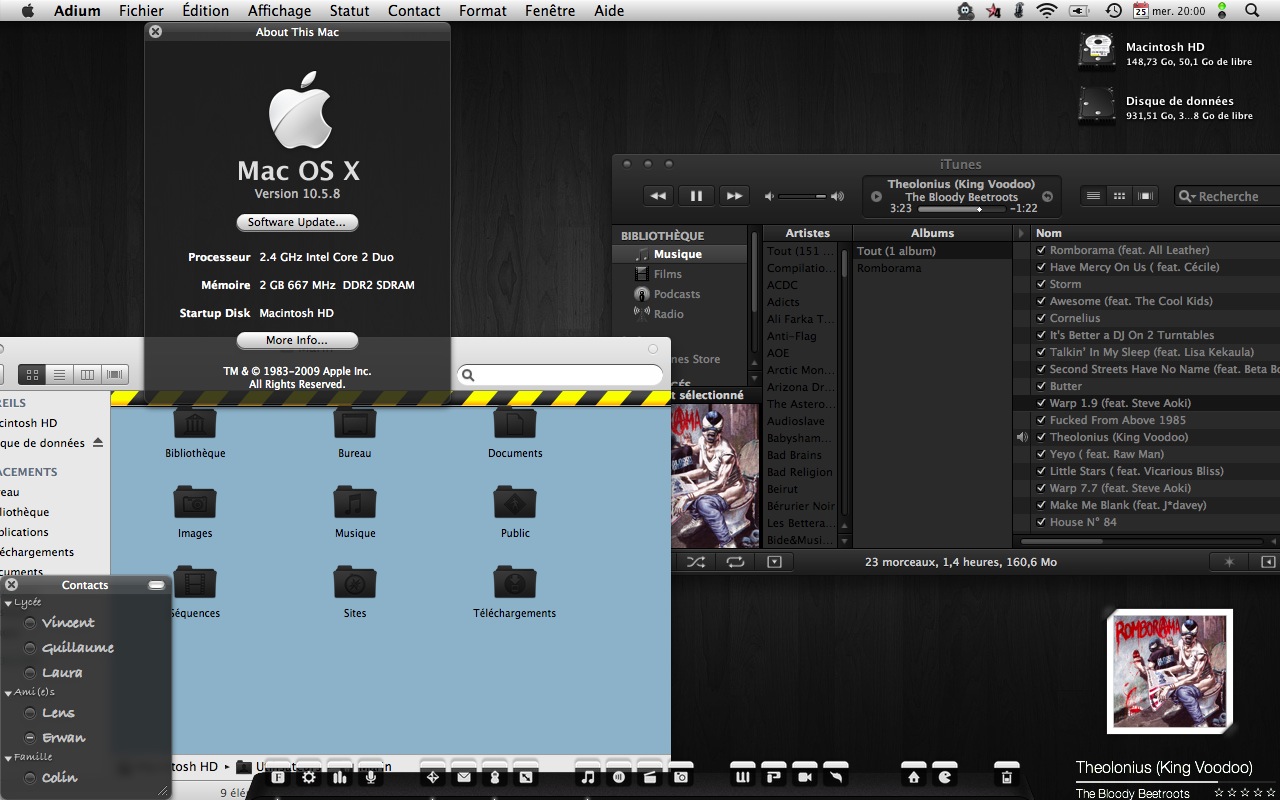Screen dimensions: 1280x800
Task: Open the Édition menu
Action: click(x=205, y=11)
